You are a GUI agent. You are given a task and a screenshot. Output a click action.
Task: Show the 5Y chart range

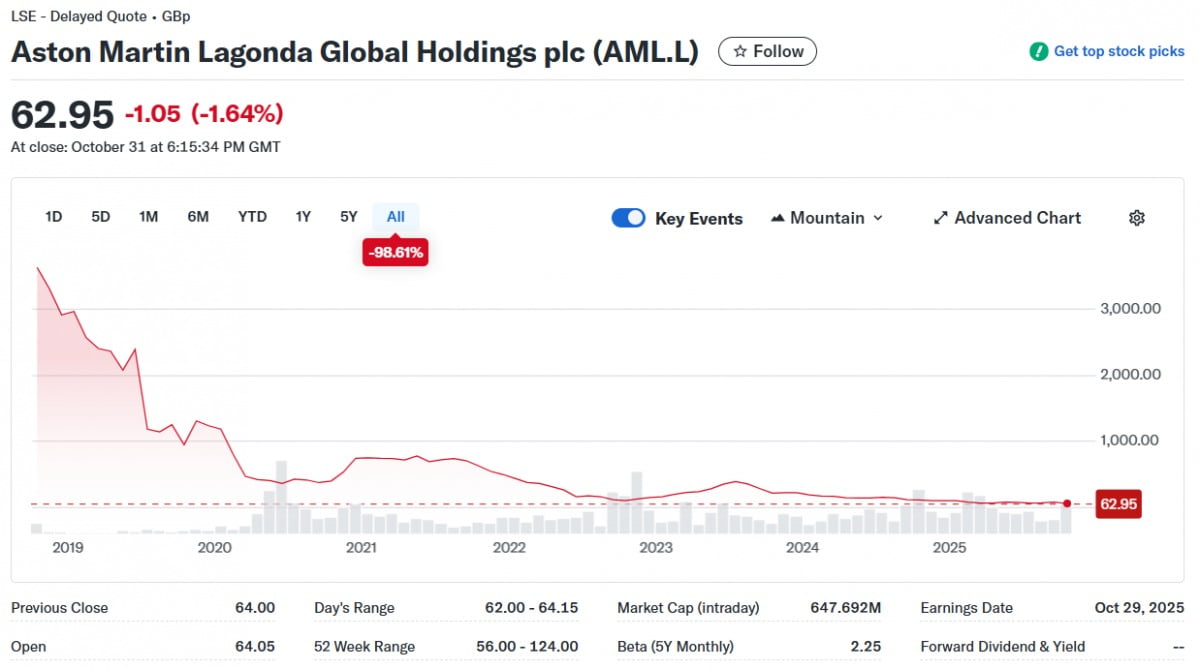(348, 216)
